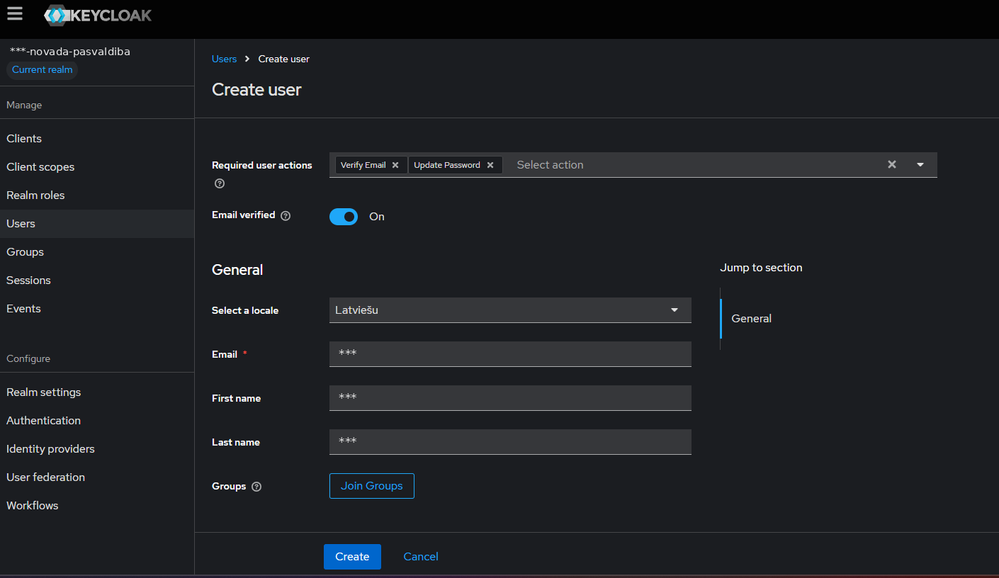999x578 pixels.
Task: Click the Join Groups button
Action: pyautogui.click(x=371, y=486)
